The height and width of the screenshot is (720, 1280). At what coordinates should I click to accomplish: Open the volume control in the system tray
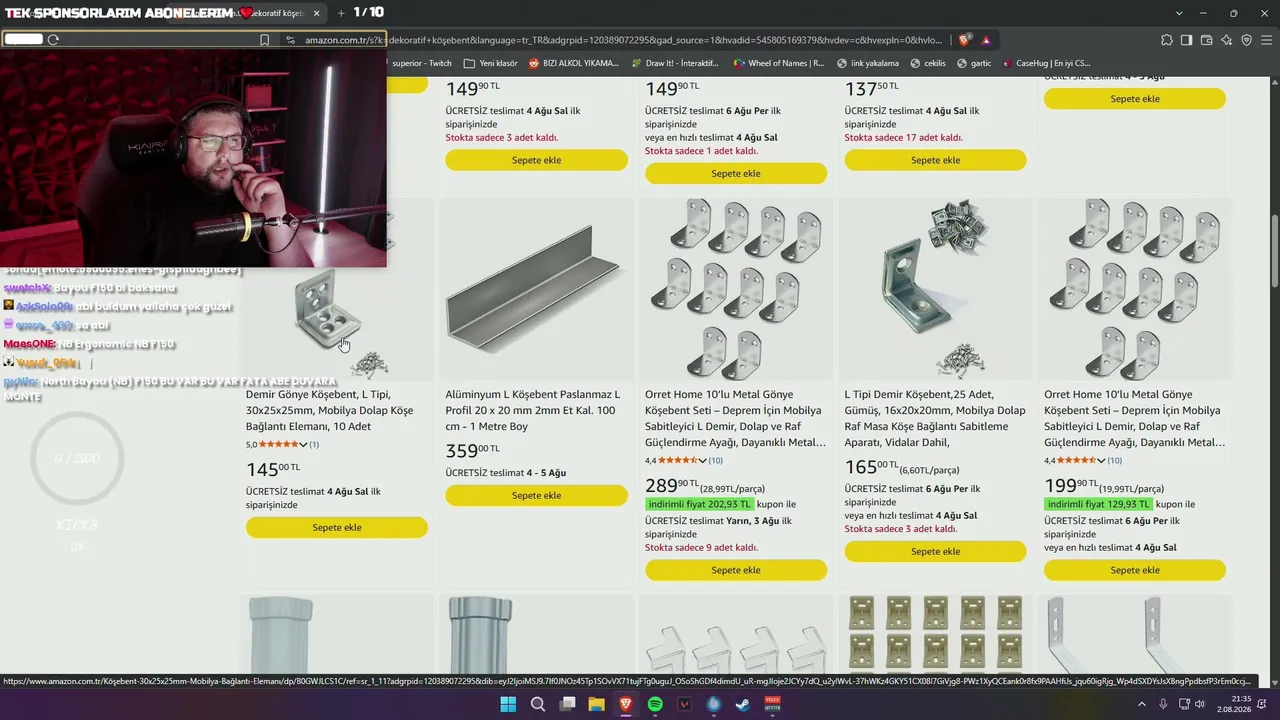(1200, 704)
